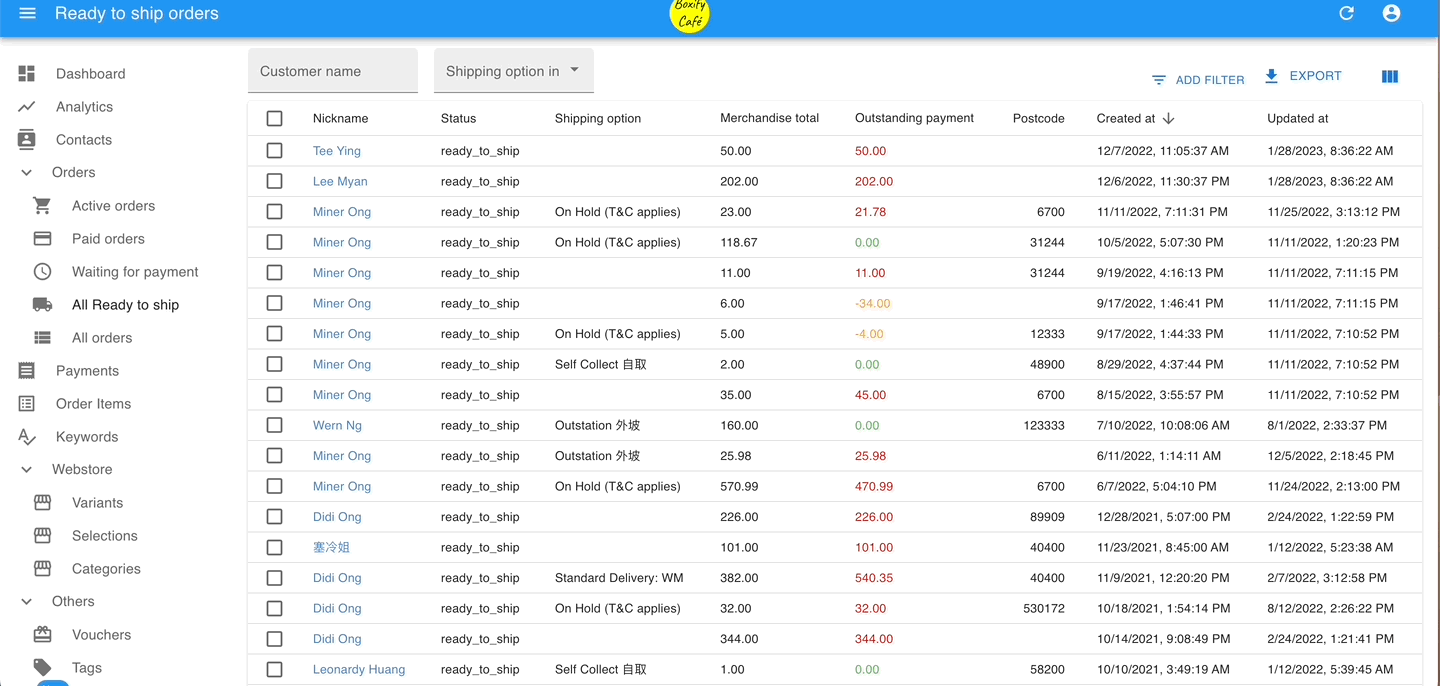Click the Waiting for payment clock icon
Image resolution: width=1440 pixels, height=686 pixels.
pyautogui.click(x=42, y=272)
